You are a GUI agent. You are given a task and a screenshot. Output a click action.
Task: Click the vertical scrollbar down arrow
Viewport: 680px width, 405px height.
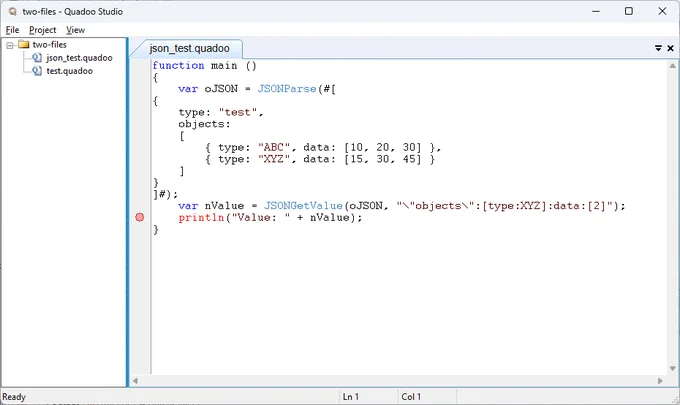coord(673,368)
